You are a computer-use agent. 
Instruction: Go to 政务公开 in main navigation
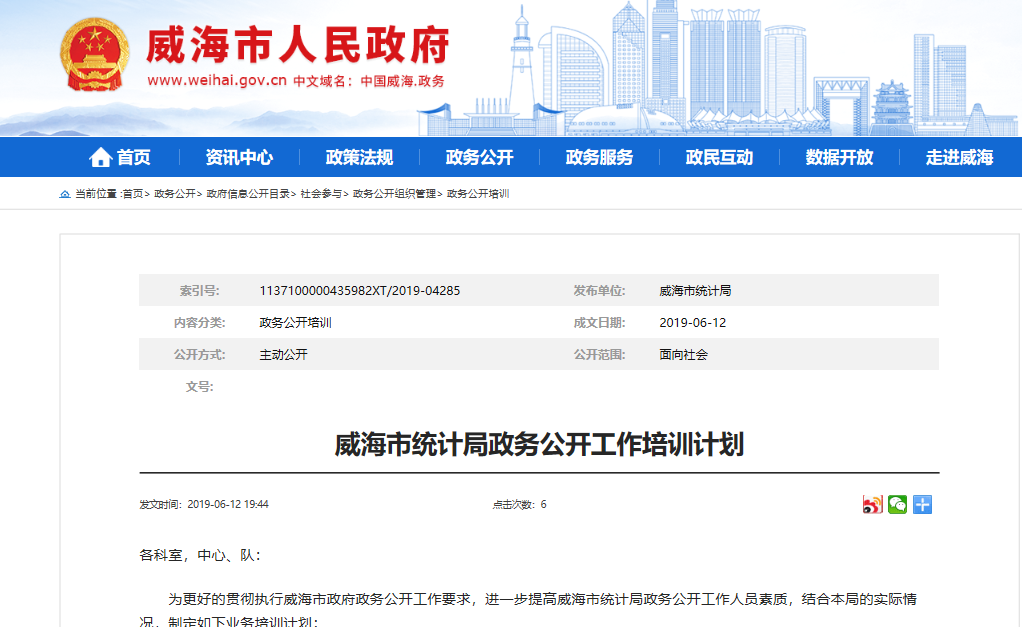pos(479,157)
